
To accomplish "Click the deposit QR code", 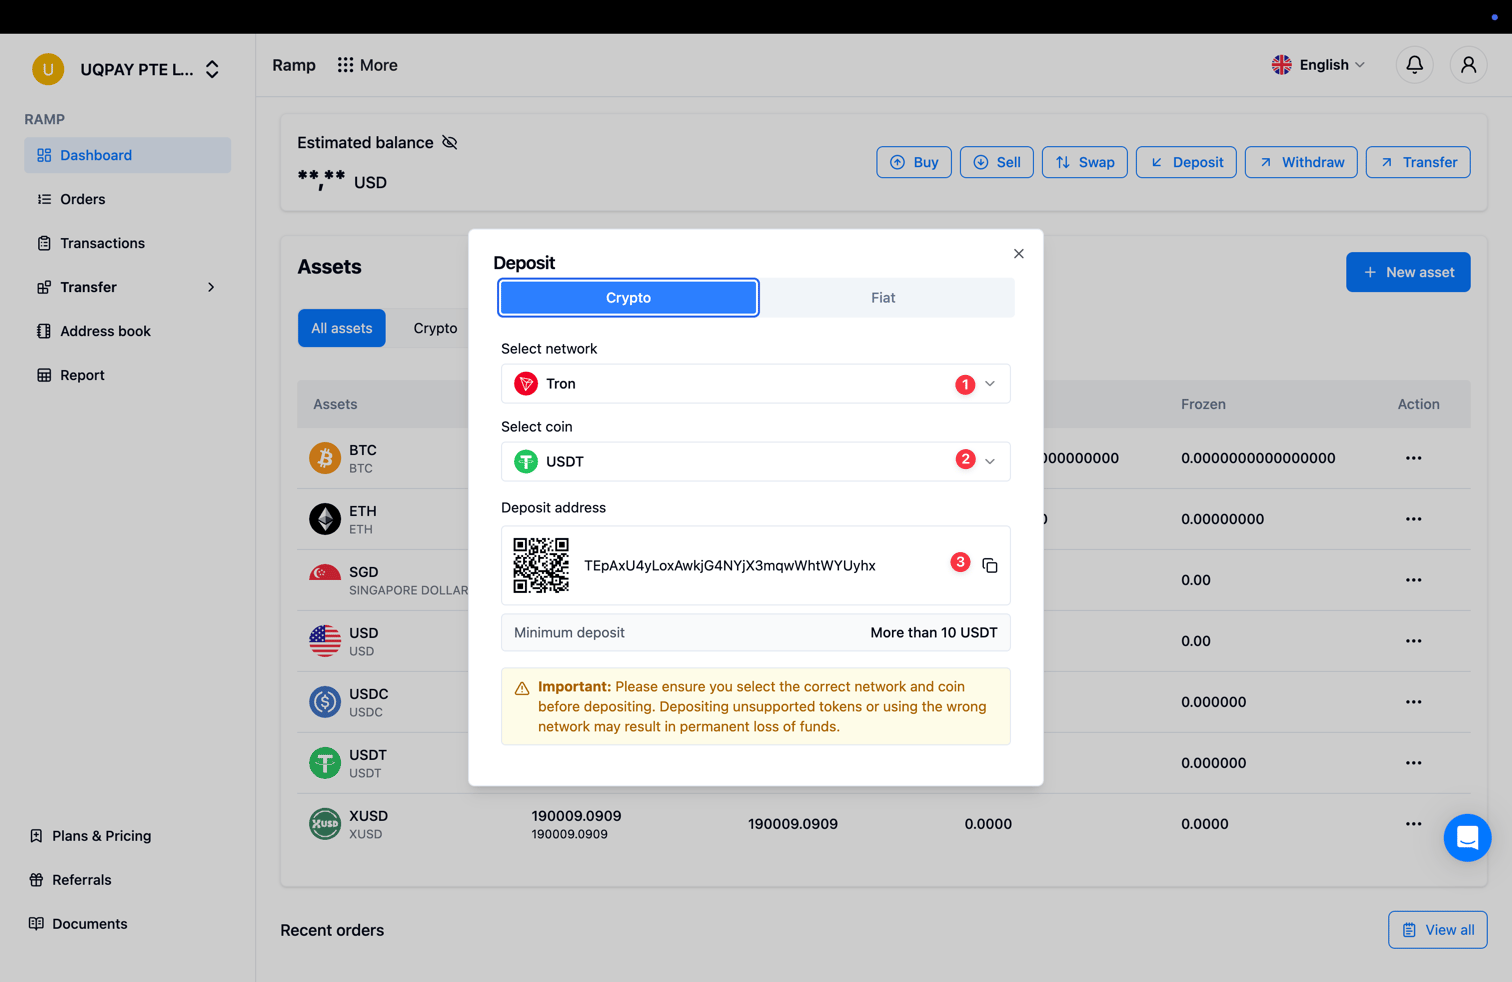I will [541, 565].
